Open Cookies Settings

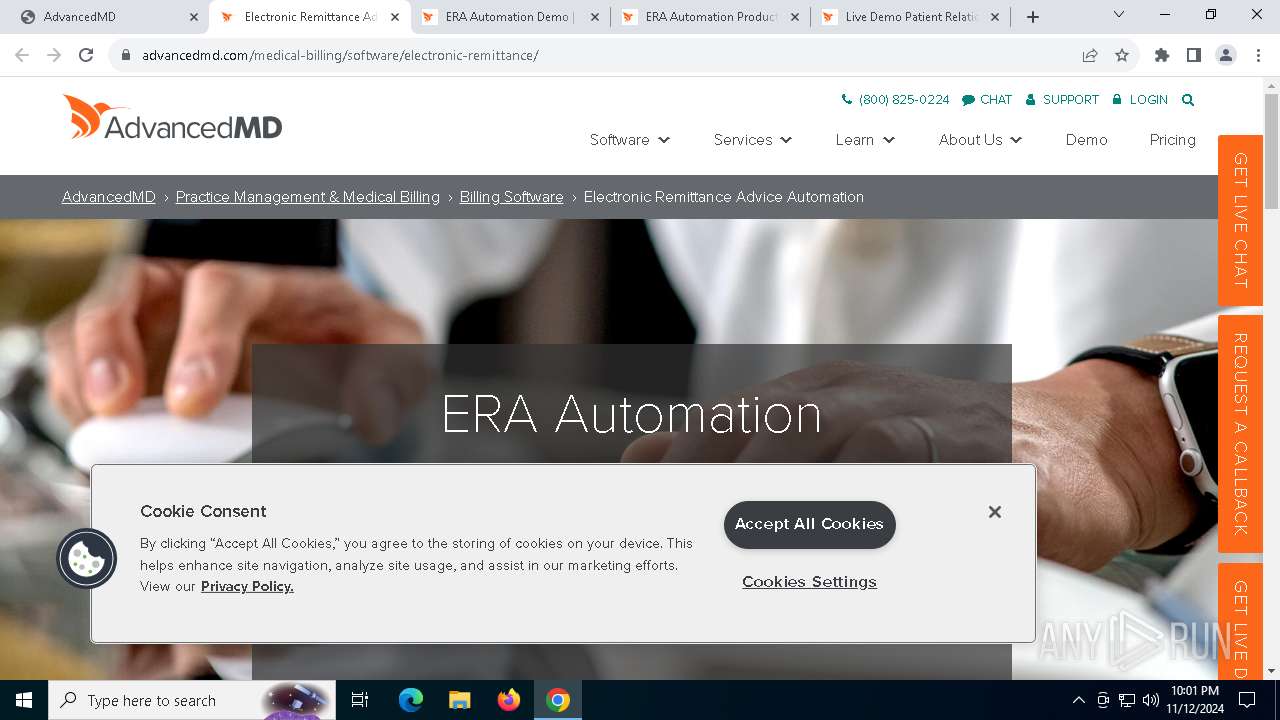coord(809,582)
